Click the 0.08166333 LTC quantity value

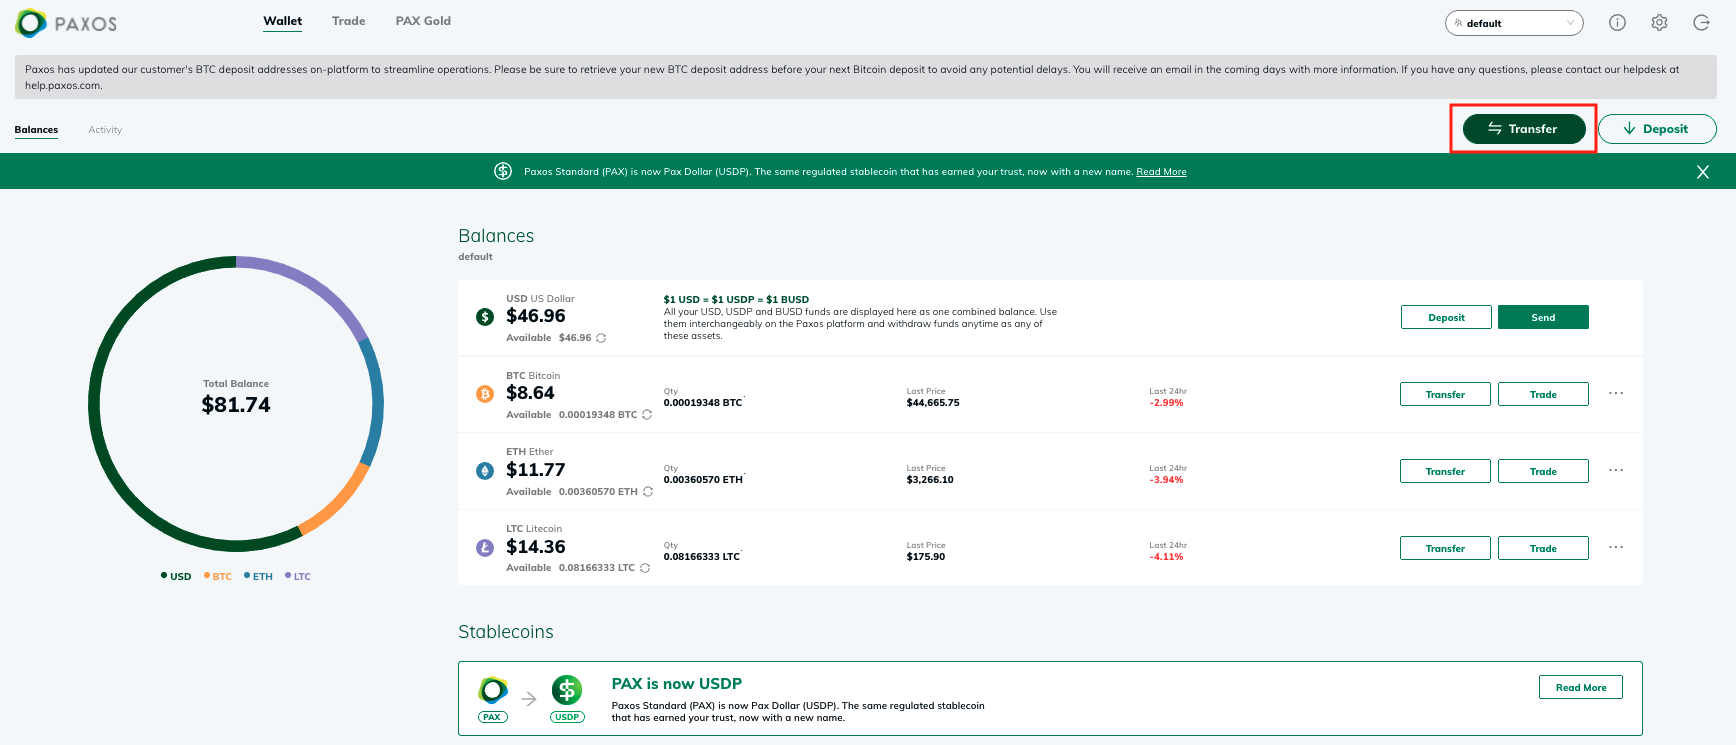tap(702, 557)
